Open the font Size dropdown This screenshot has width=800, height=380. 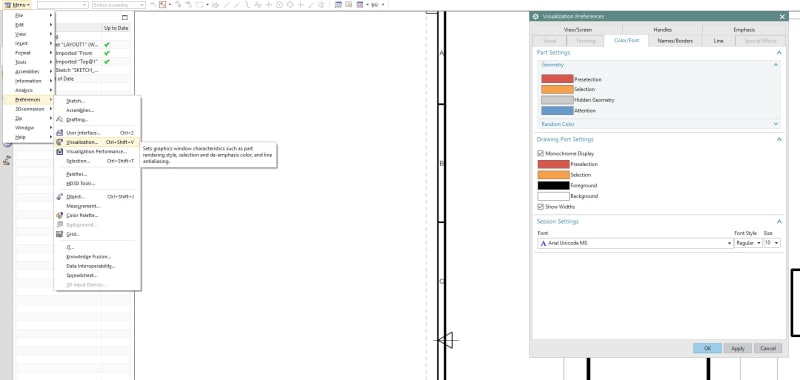tap(772, 243)
